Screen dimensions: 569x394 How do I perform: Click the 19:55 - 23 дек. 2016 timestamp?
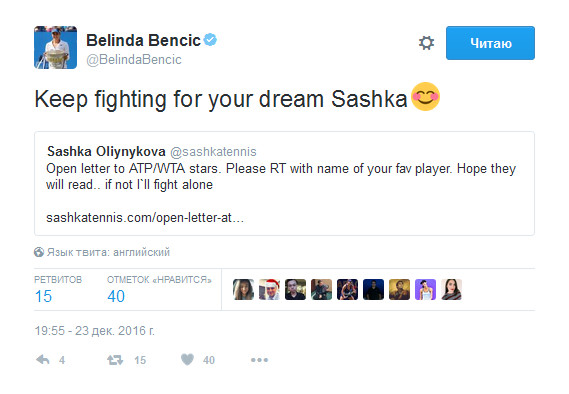94,331
